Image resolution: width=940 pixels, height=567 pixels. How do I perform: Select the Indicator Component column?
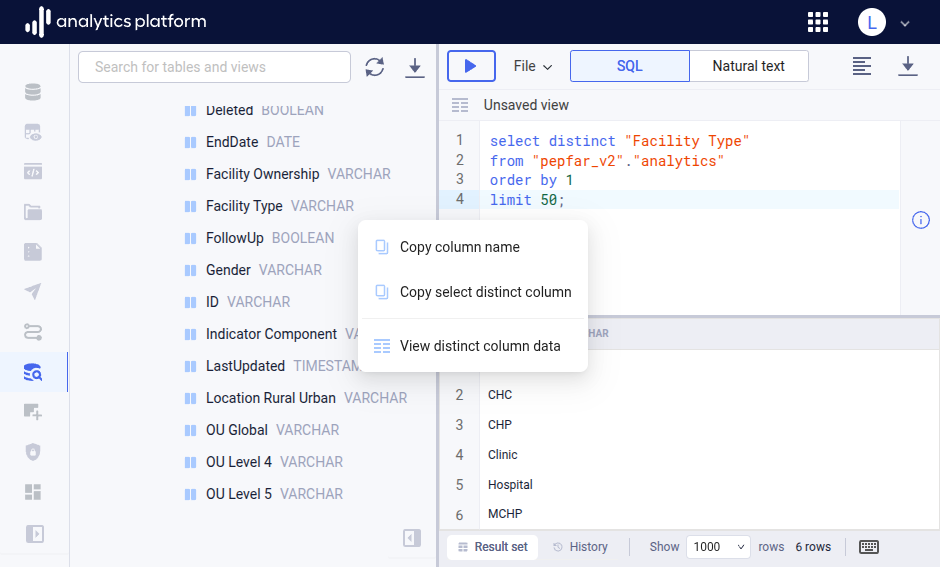click(271, 334)
